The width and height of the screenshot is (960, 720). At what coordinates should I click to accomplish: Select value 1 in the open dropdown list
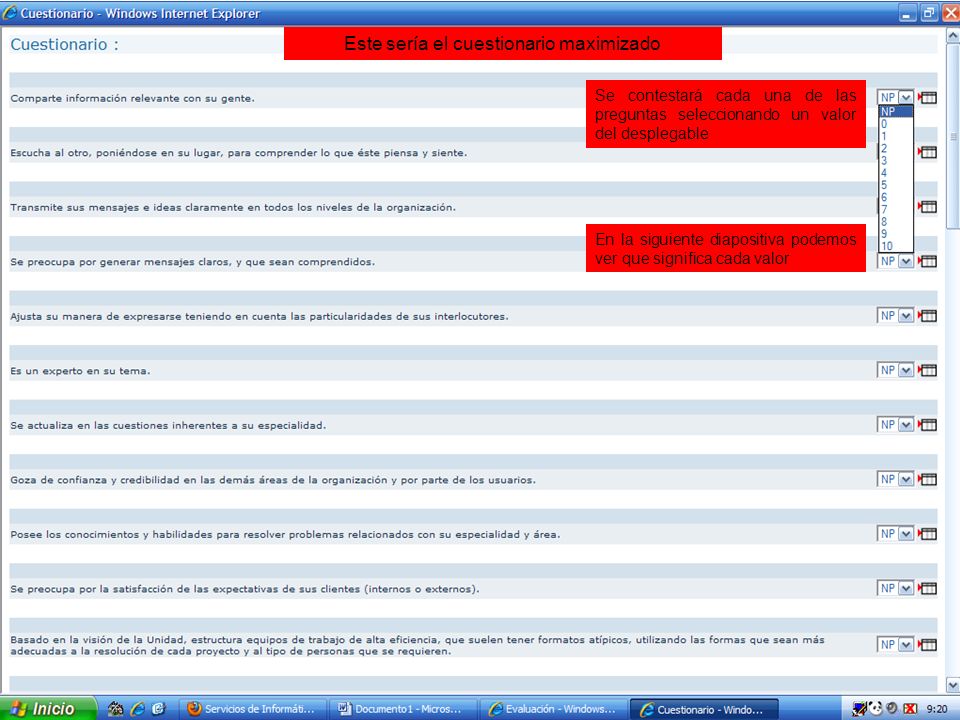coord(896,136)
